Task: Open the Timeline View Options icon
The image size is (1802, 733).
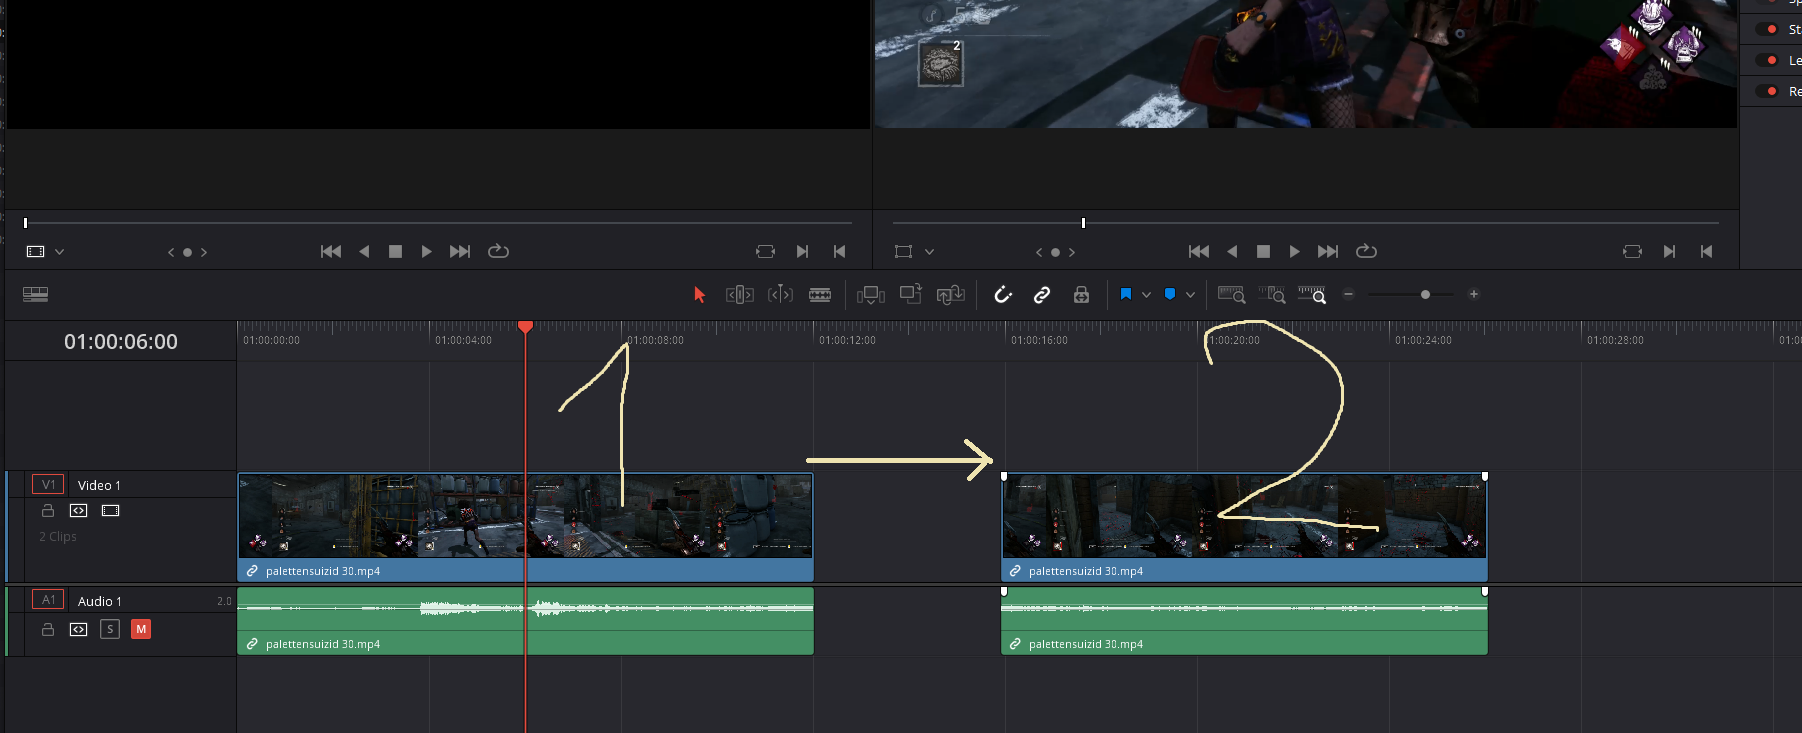Action: tap(35, 294)
